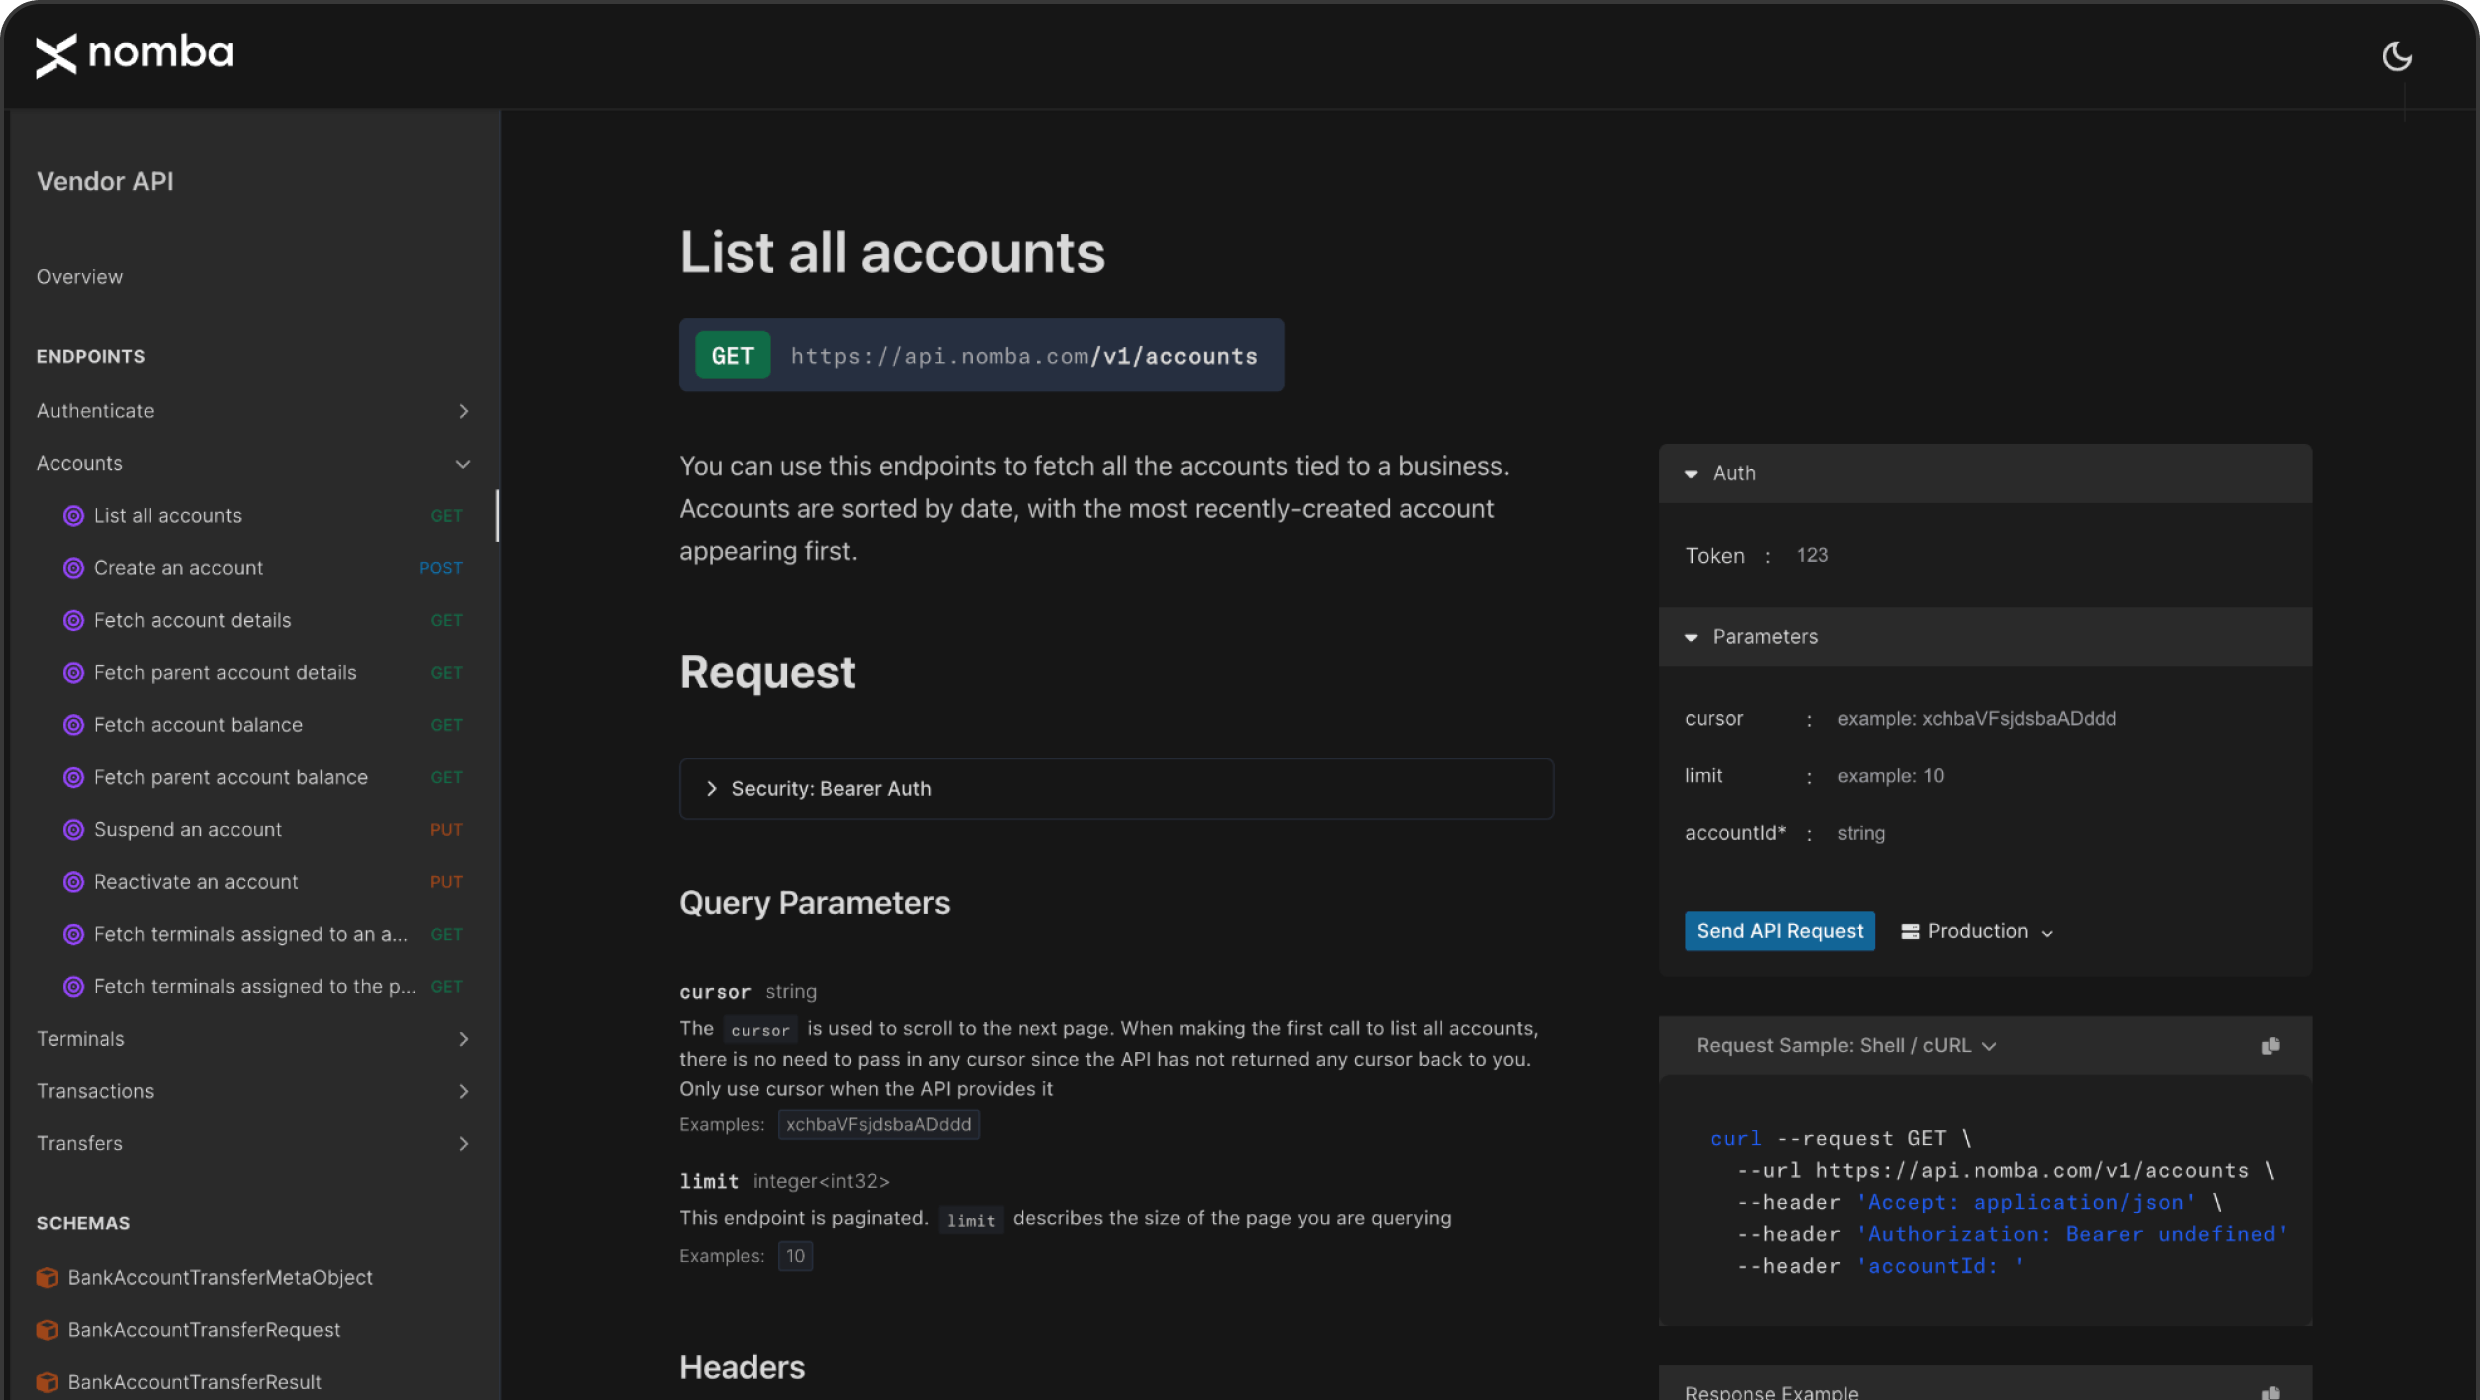Click the GET method badge in the URL bar
Viewport: 2480px width, 1400px height.
point(733,355)
